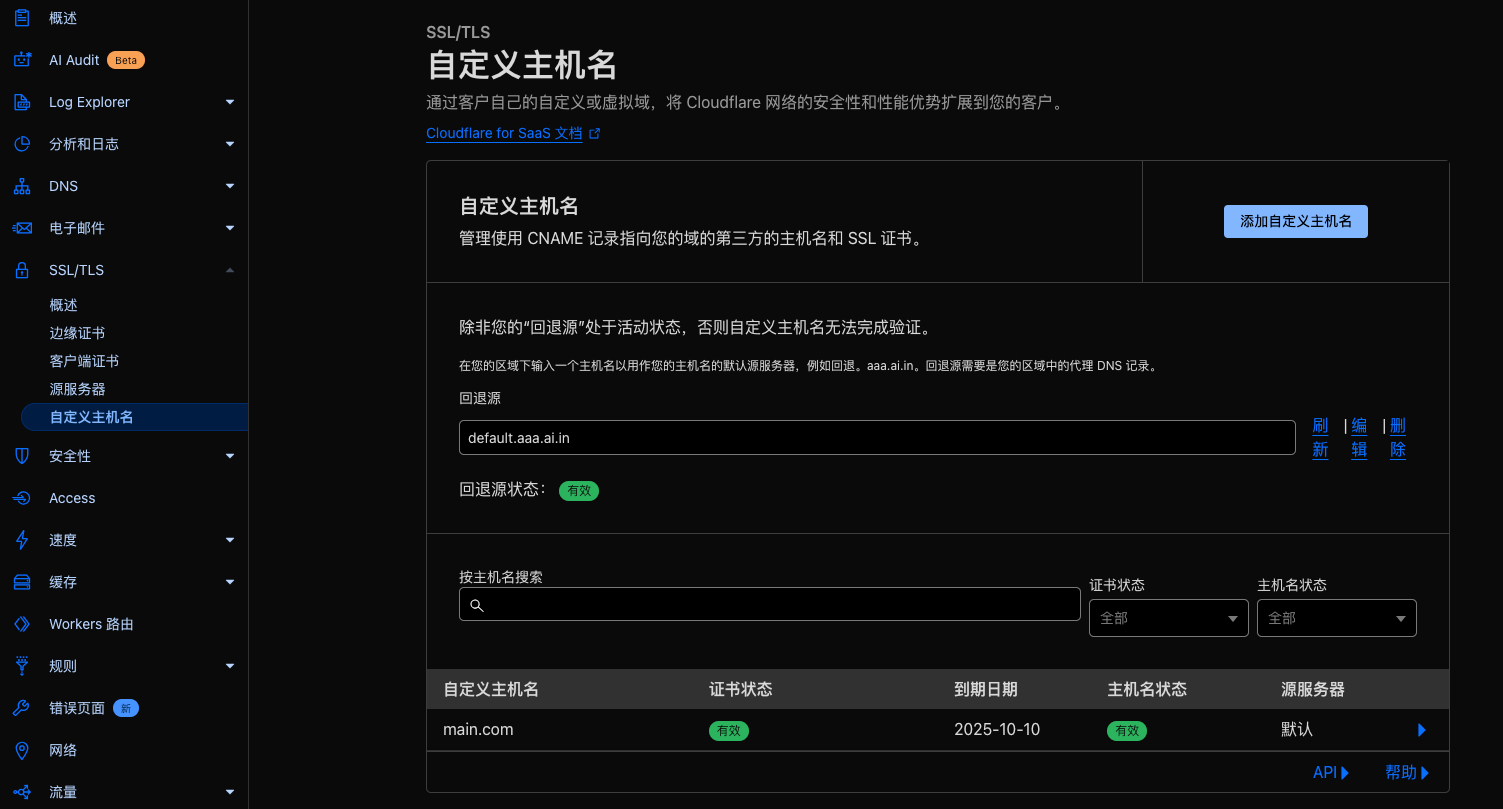Click the 刷新 link for fallback origin
The height and width of the screenshot is (809, 1503).
coord(1320,438)
